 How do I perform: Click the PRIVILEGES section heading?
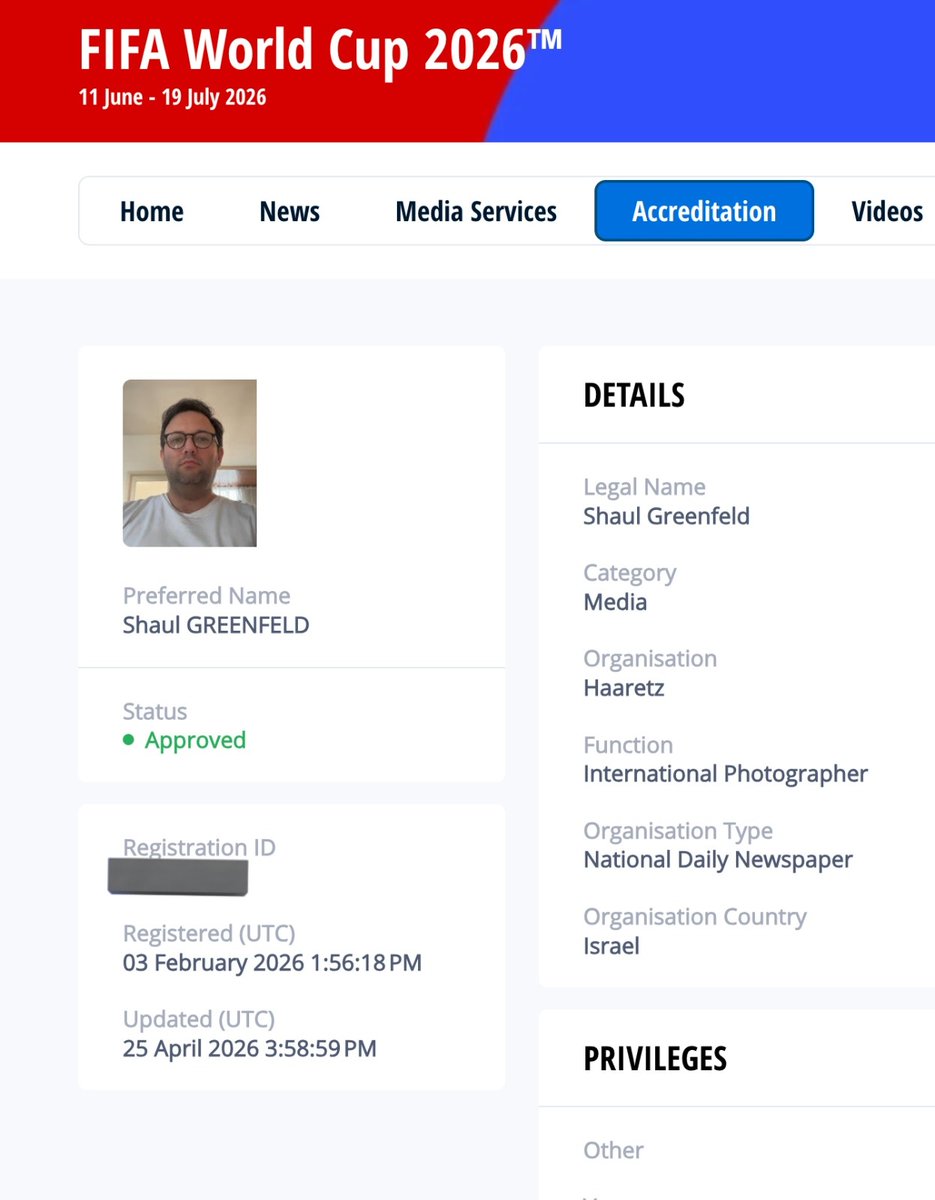(x=655, y=1059)
